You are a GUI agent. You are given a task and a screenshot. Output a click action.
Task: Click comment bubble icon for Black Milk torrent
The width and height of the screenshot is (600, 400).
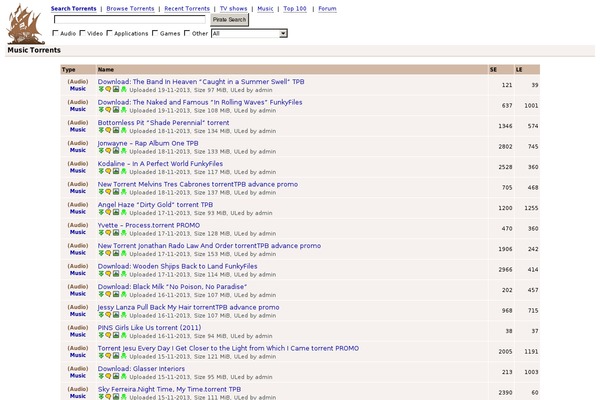(108, 294)
